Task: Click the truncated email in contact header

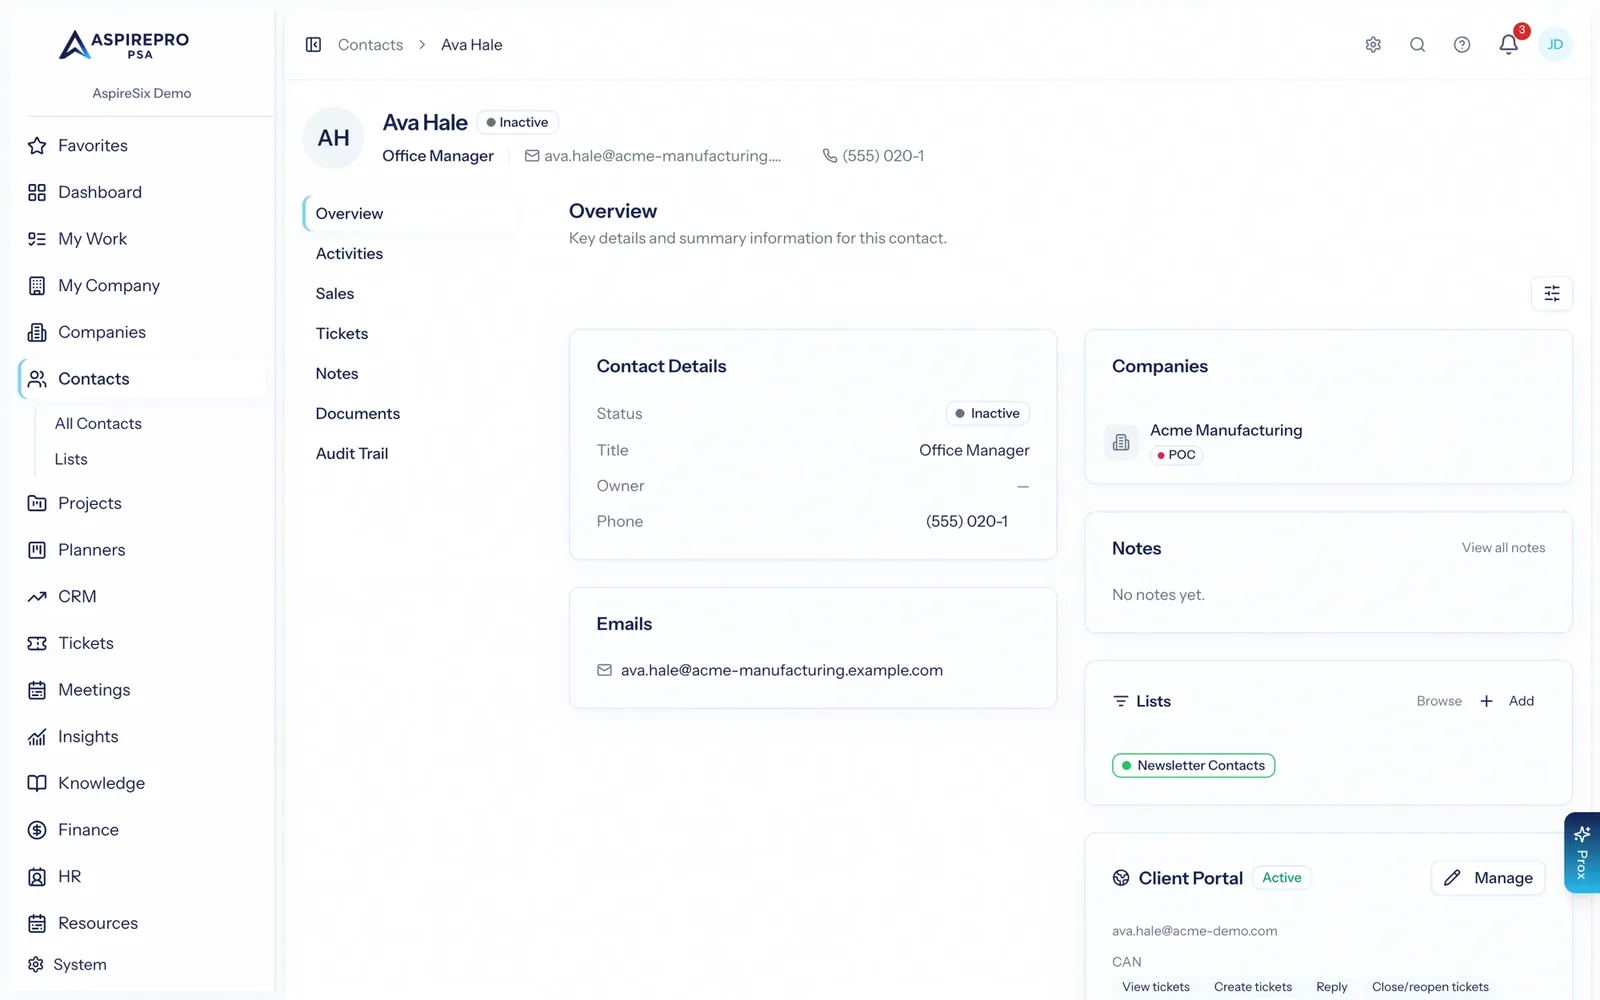Action: 662,156
